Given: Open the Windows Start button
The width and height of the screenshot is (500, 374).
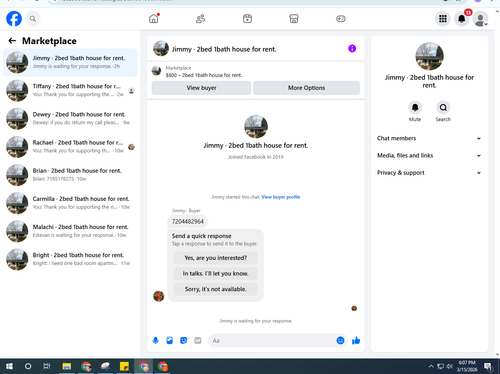Looking at the screenshot, I should [9, 367].
